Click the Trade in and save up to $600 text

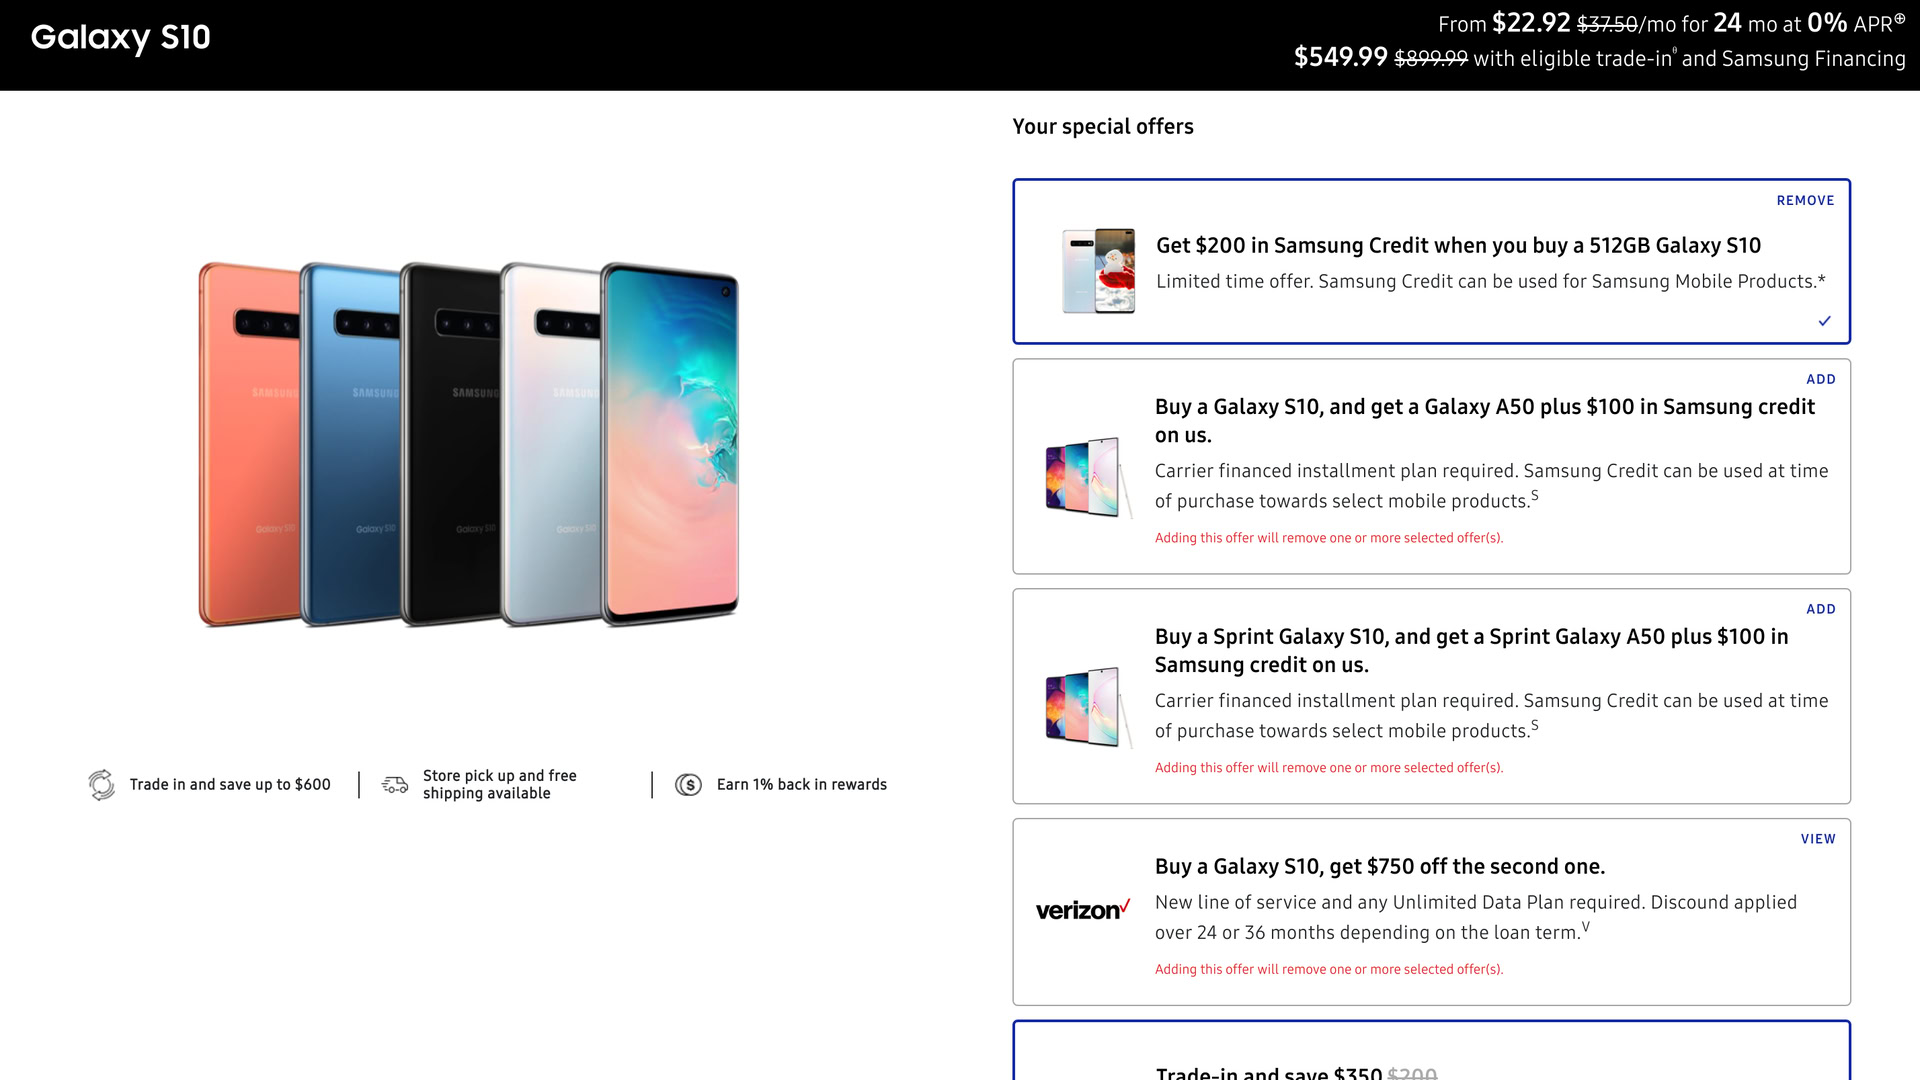coord(230,785)
